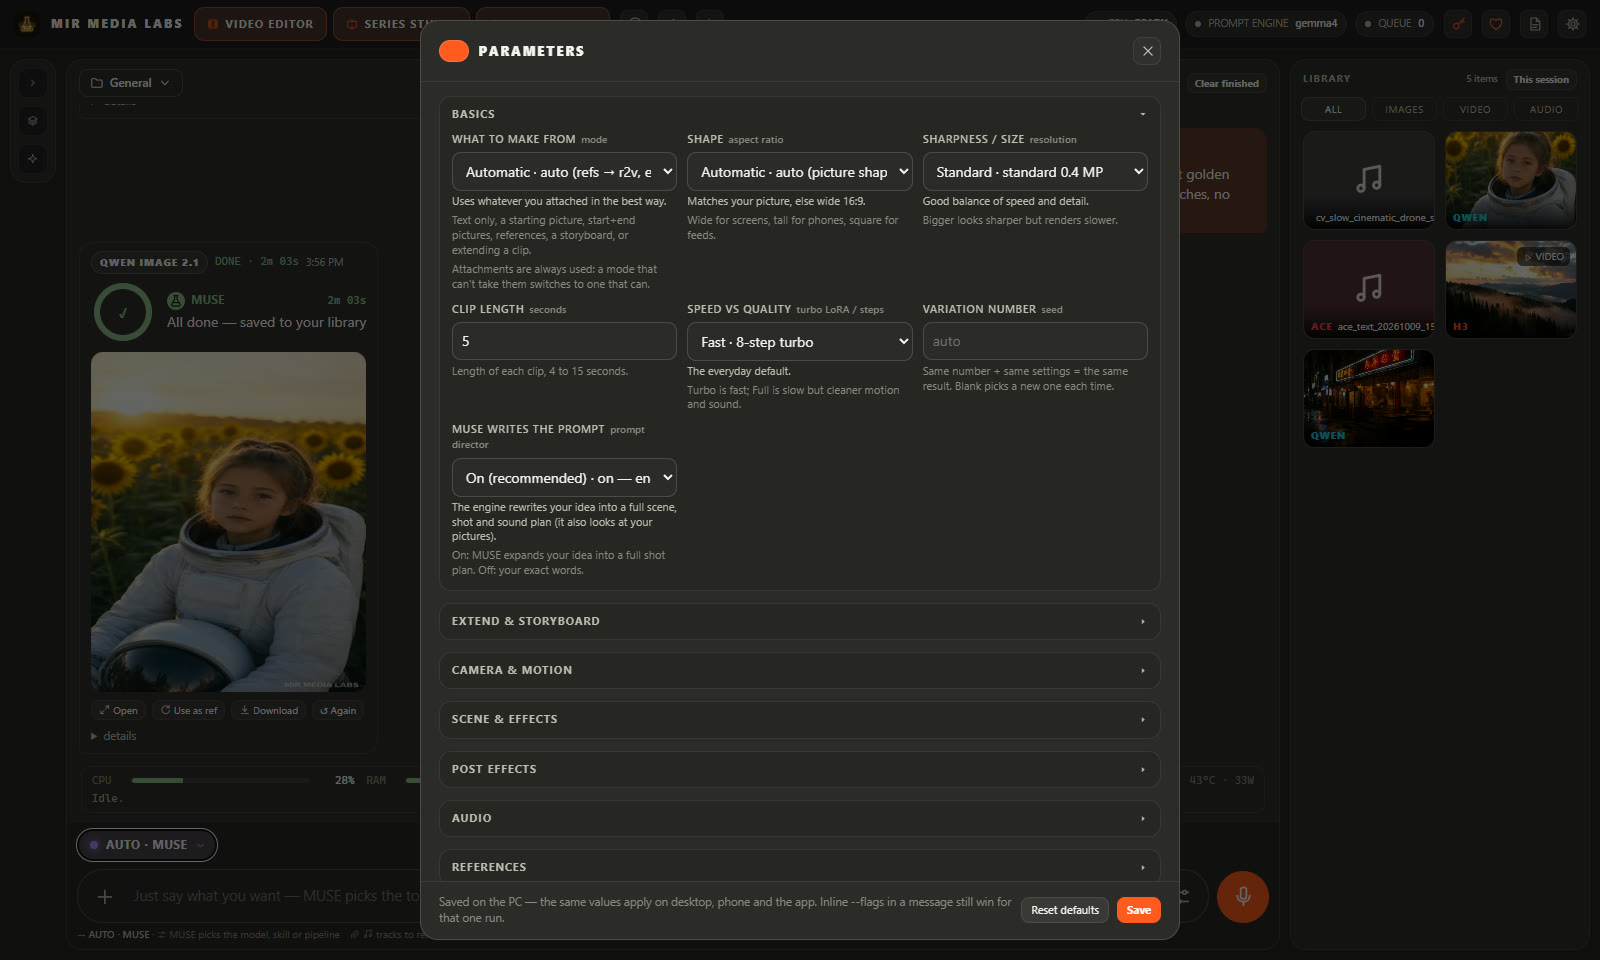Open the AUTO · MUSE mode selector
Image resolution: width=1600 pixels, height=960 pixels.
click(x=147, y=845)
